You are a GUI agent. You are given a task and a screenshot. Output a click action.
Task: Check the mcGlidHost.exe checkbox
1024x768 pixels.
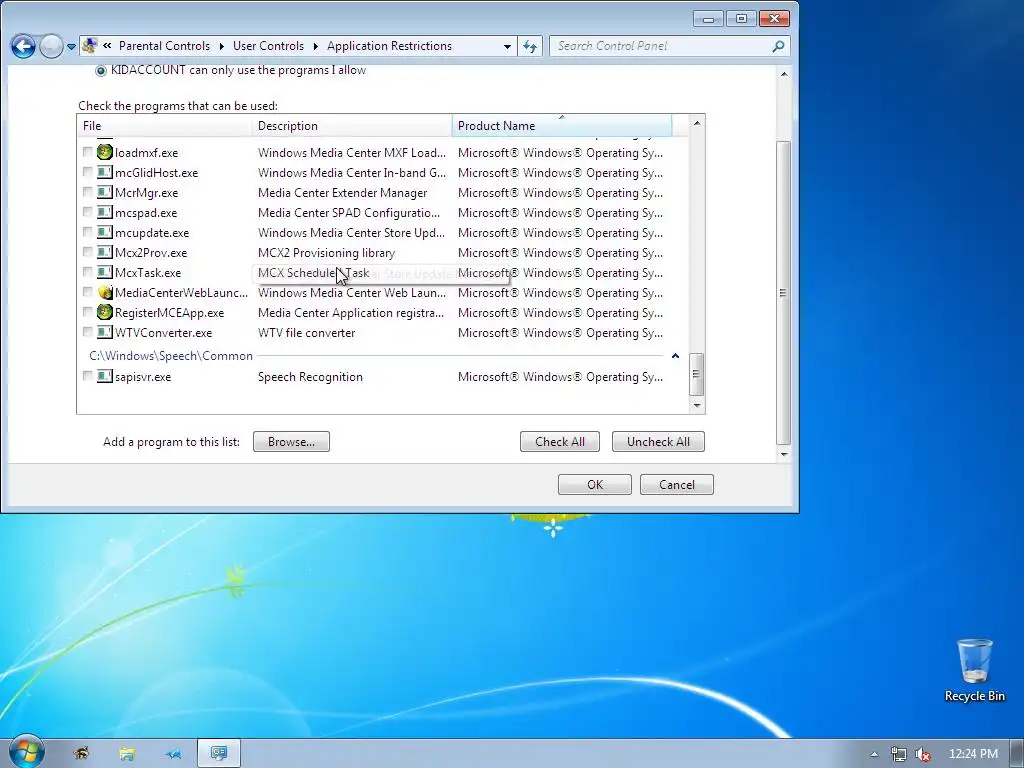[88, 172]
